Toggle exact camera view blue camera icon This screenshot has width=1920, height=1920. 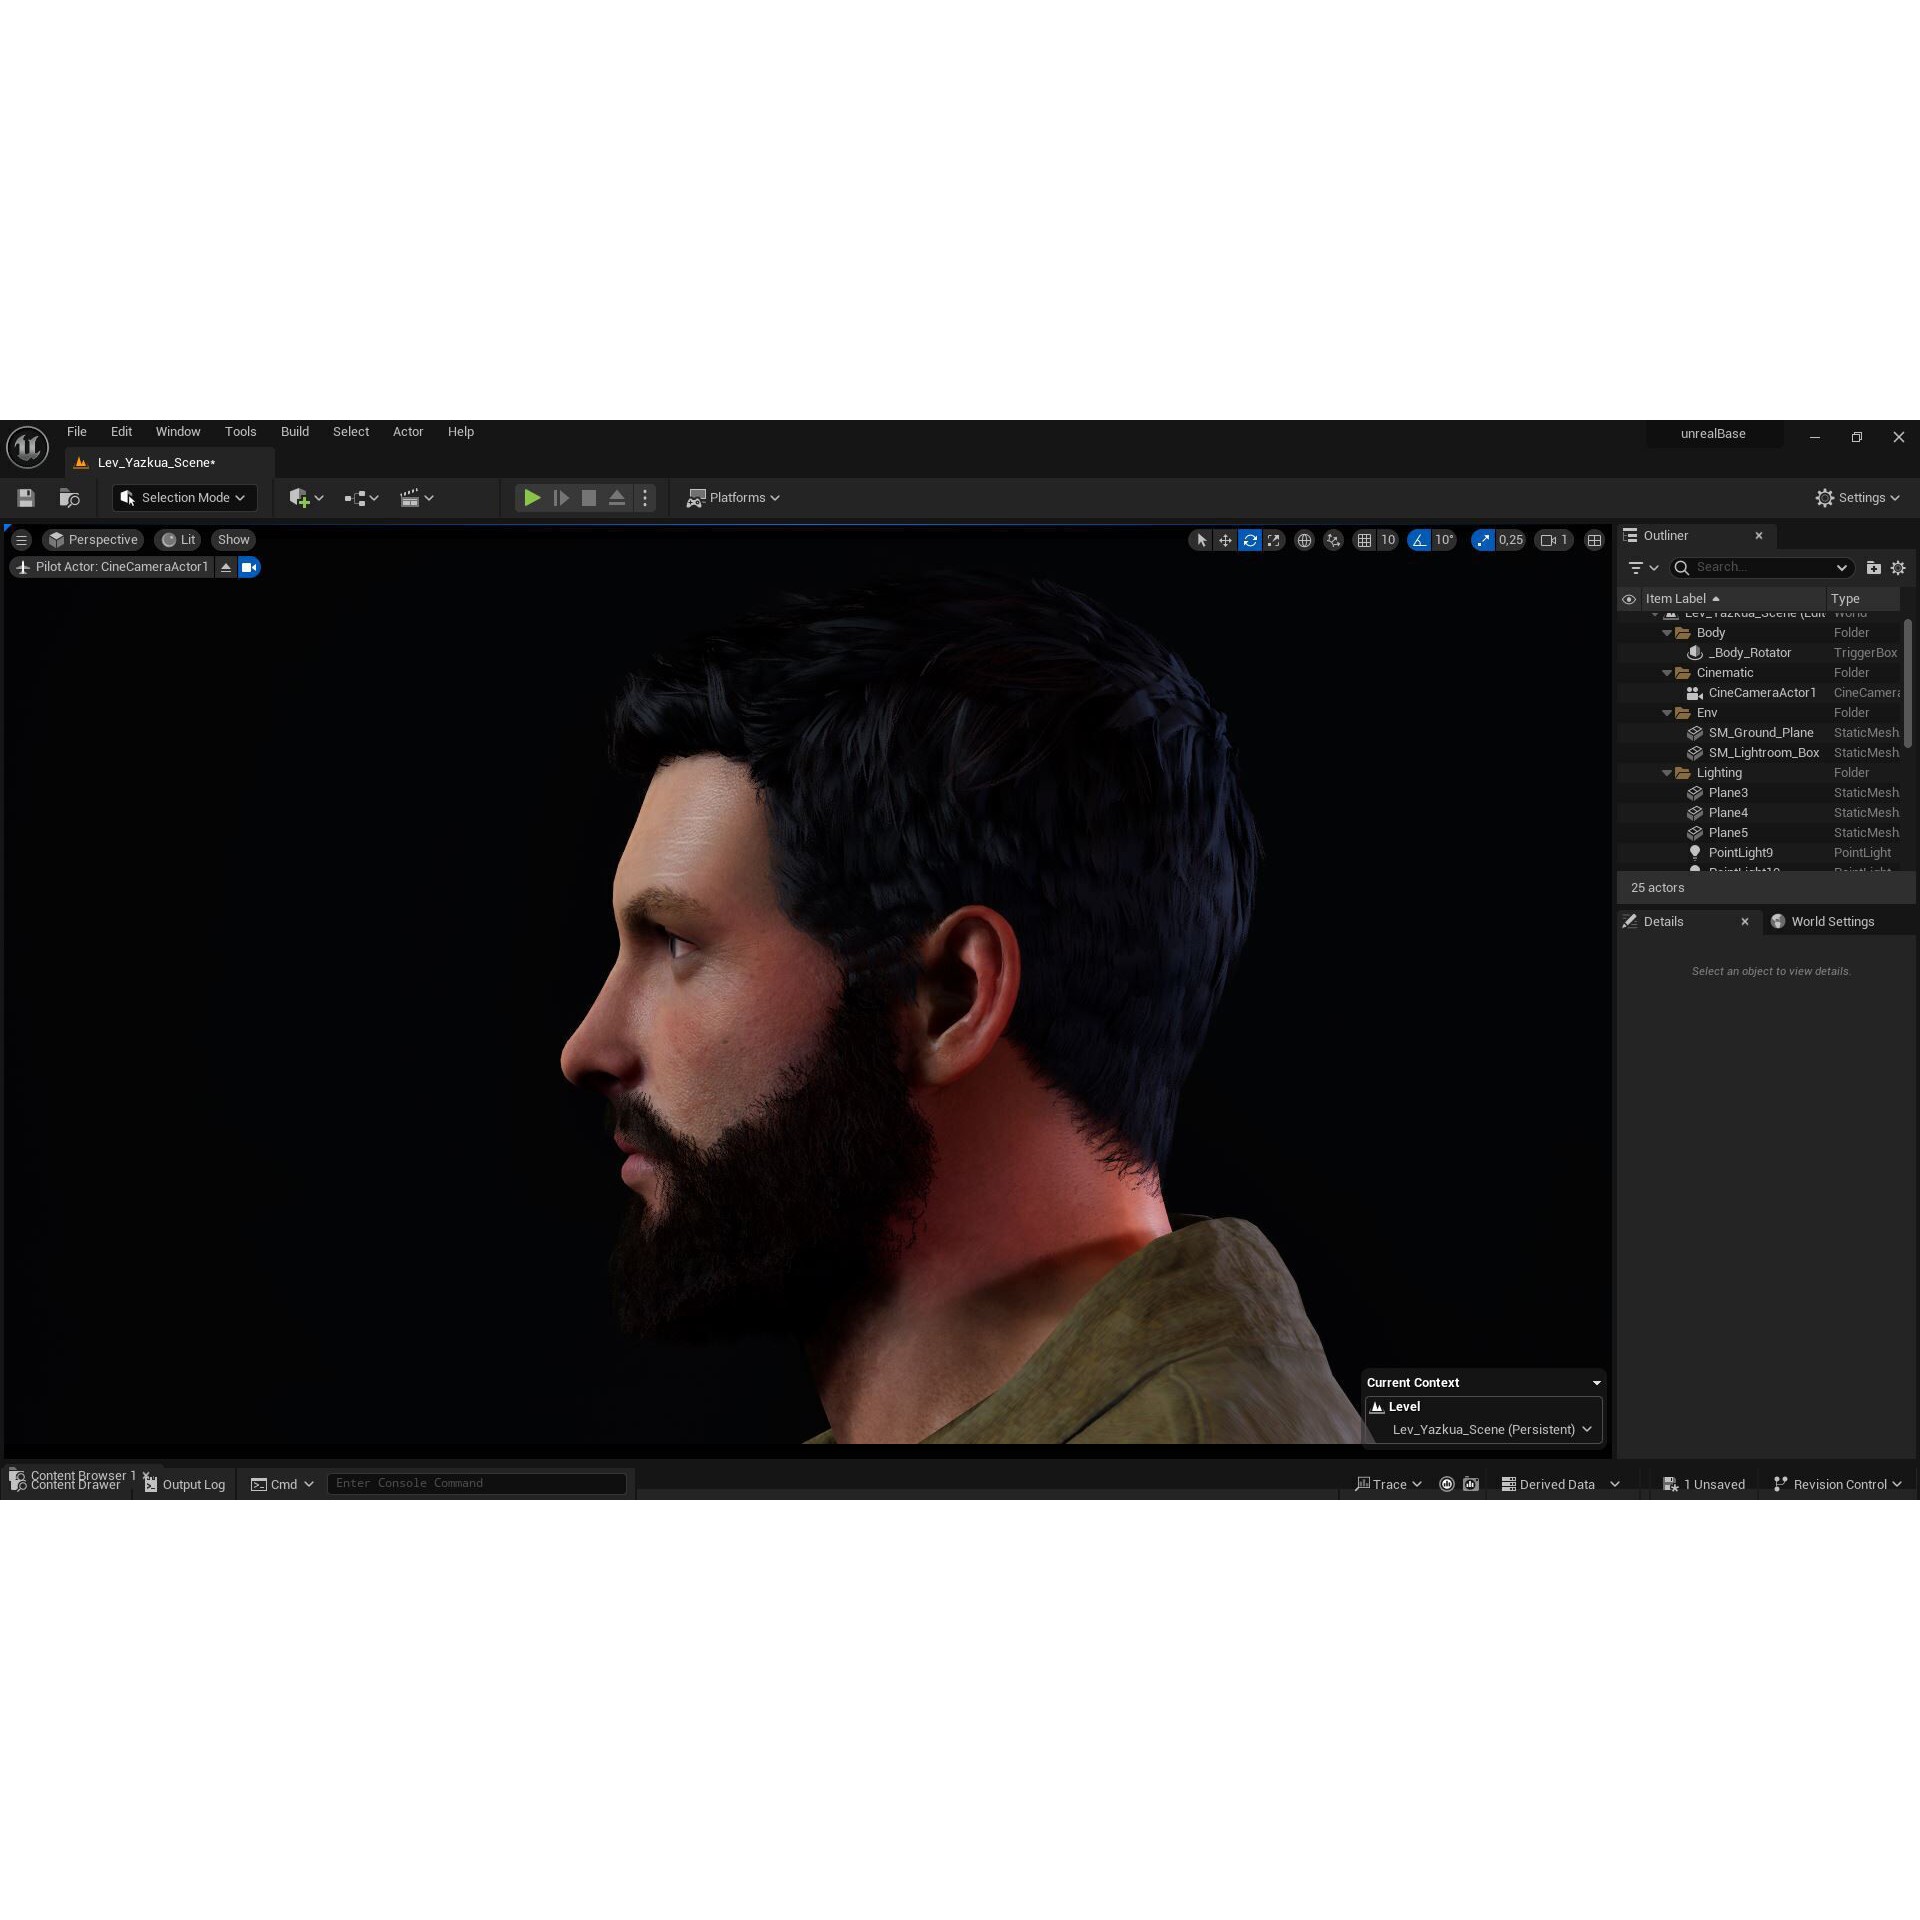pos(249,567)
